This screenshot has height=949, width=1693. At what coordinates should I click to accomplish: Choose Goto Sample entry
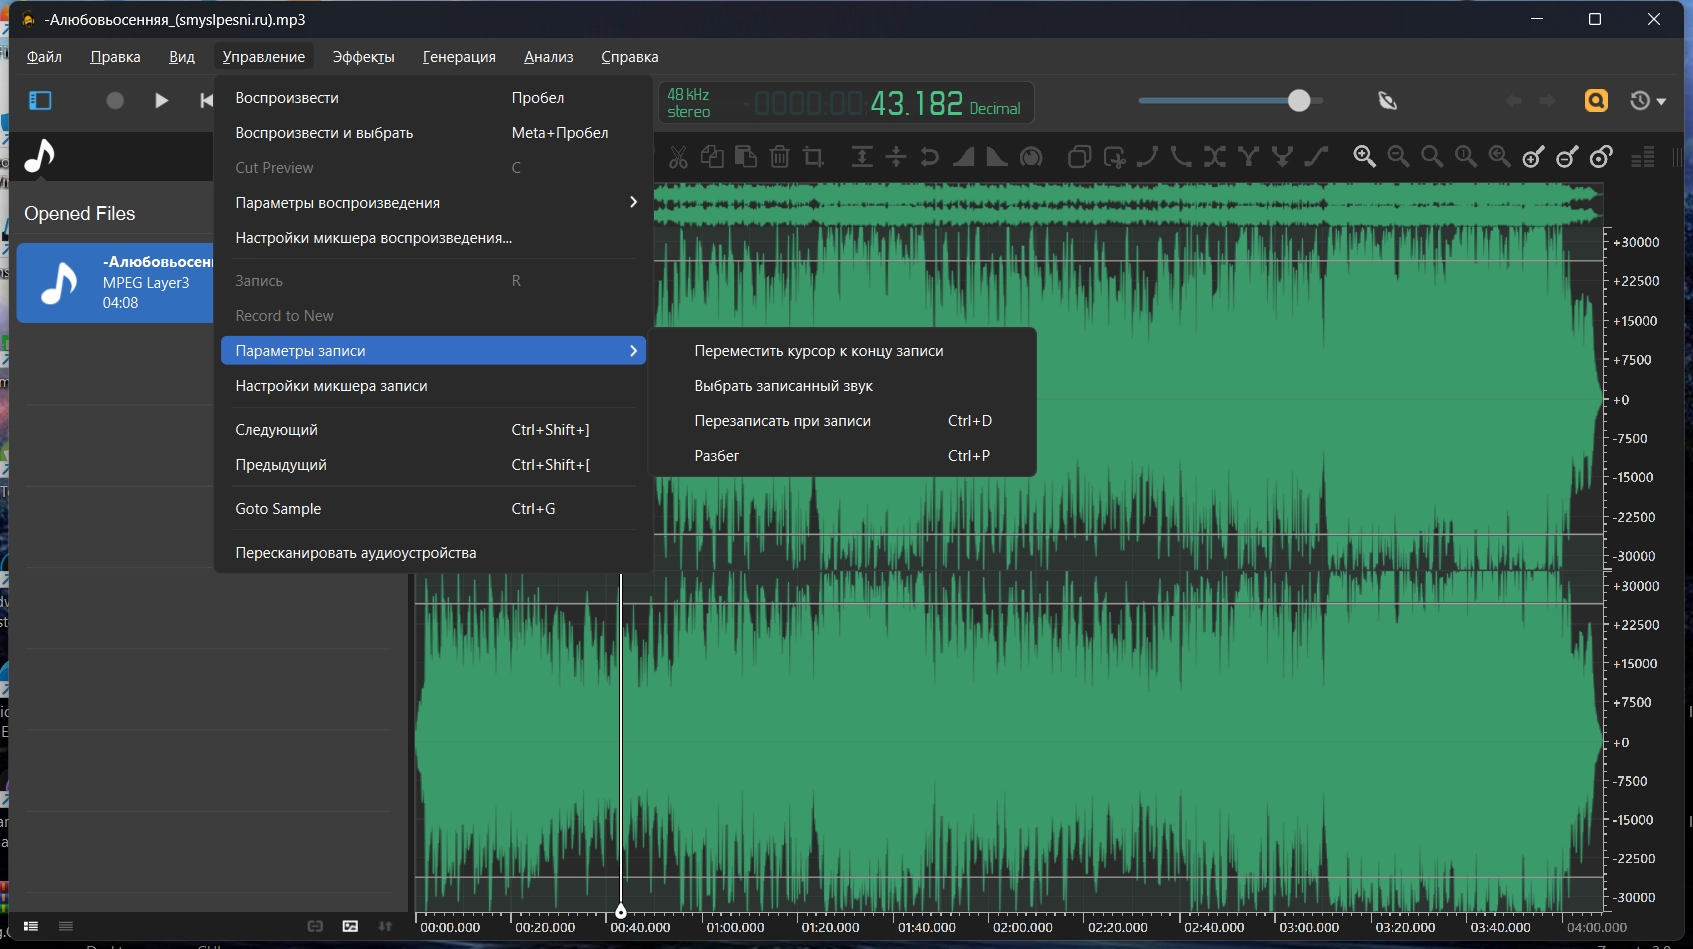coord(278,509)
